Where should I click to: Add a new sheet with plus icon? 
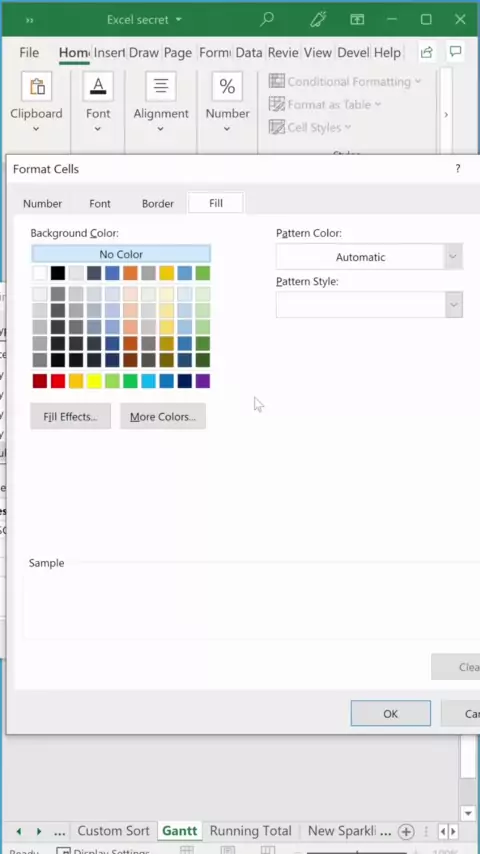tap(405, 832)
